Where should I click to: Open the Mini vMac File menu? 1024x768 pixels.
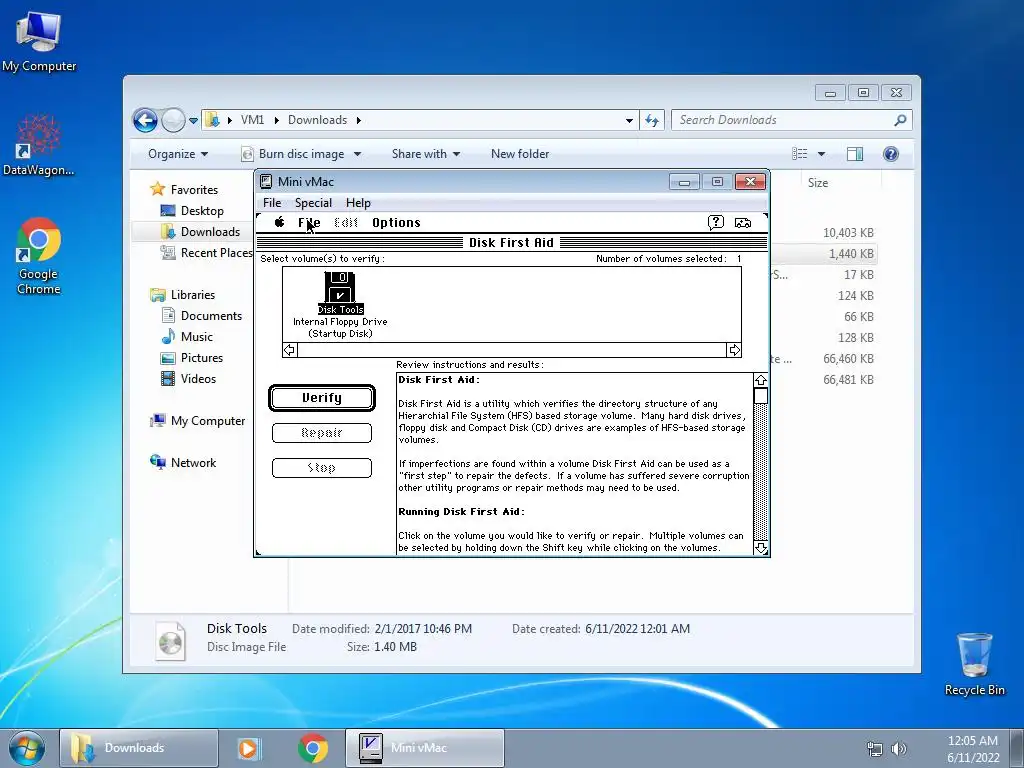[272, 202]
